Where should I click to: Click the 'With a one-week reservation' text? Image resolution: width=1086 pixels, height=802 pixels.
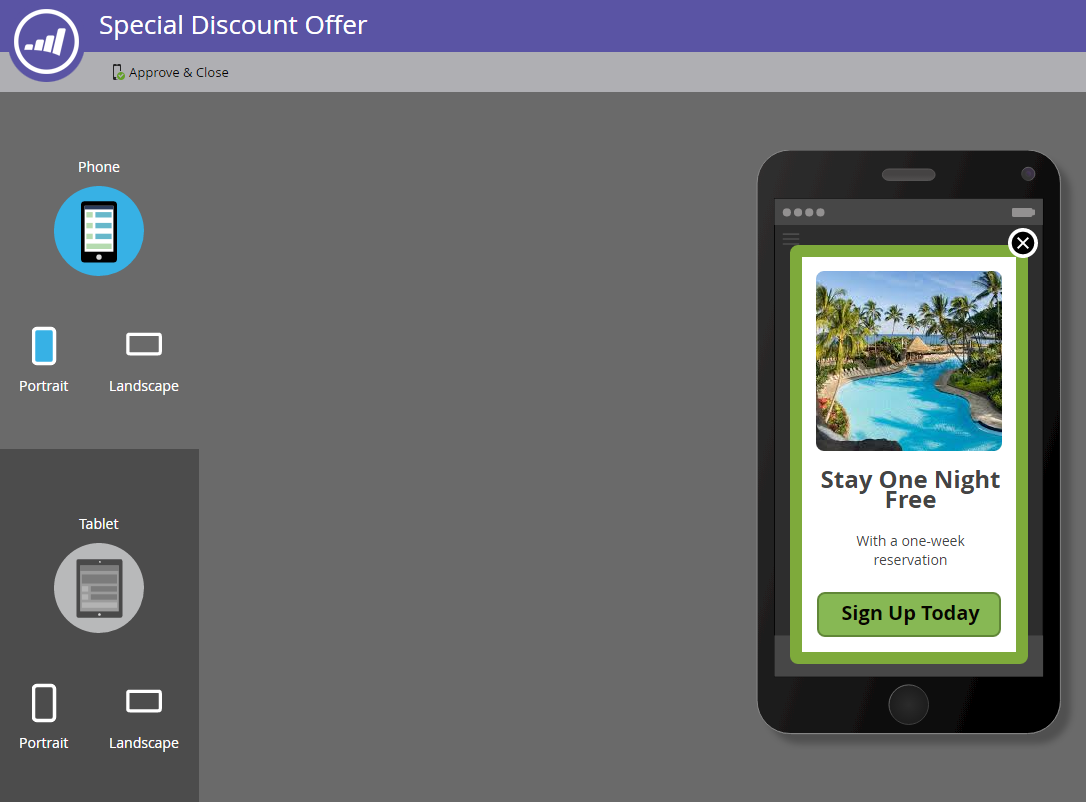click(910, 551)
